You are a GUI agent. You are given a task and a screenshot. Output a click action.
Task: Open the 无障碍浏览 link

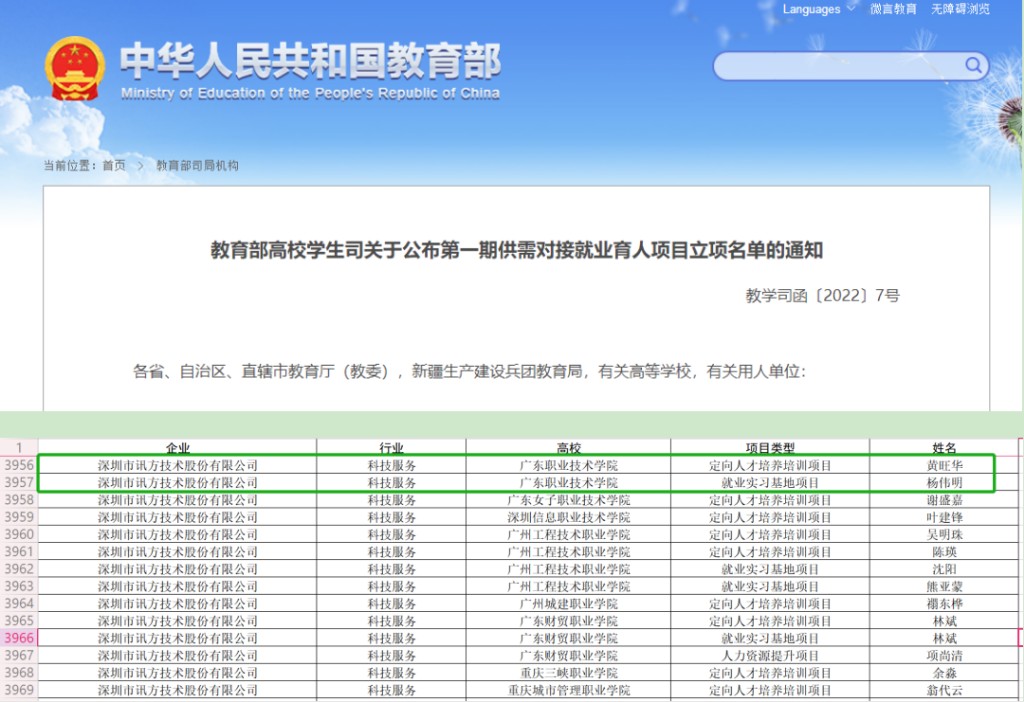pyautogui.click(x=960, y=9)
